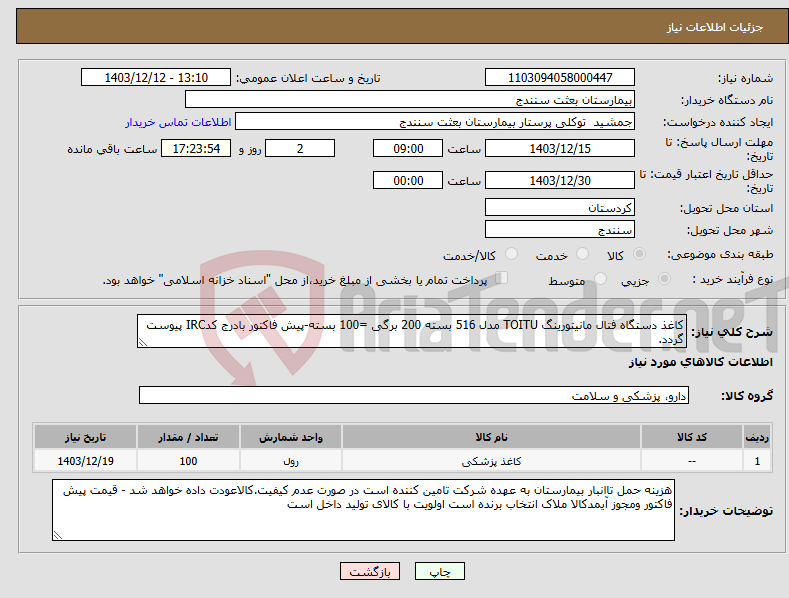Click the اطلاعات کالاهای مورد نیاز heading
789x598 pixels.
tap(700, 362)
